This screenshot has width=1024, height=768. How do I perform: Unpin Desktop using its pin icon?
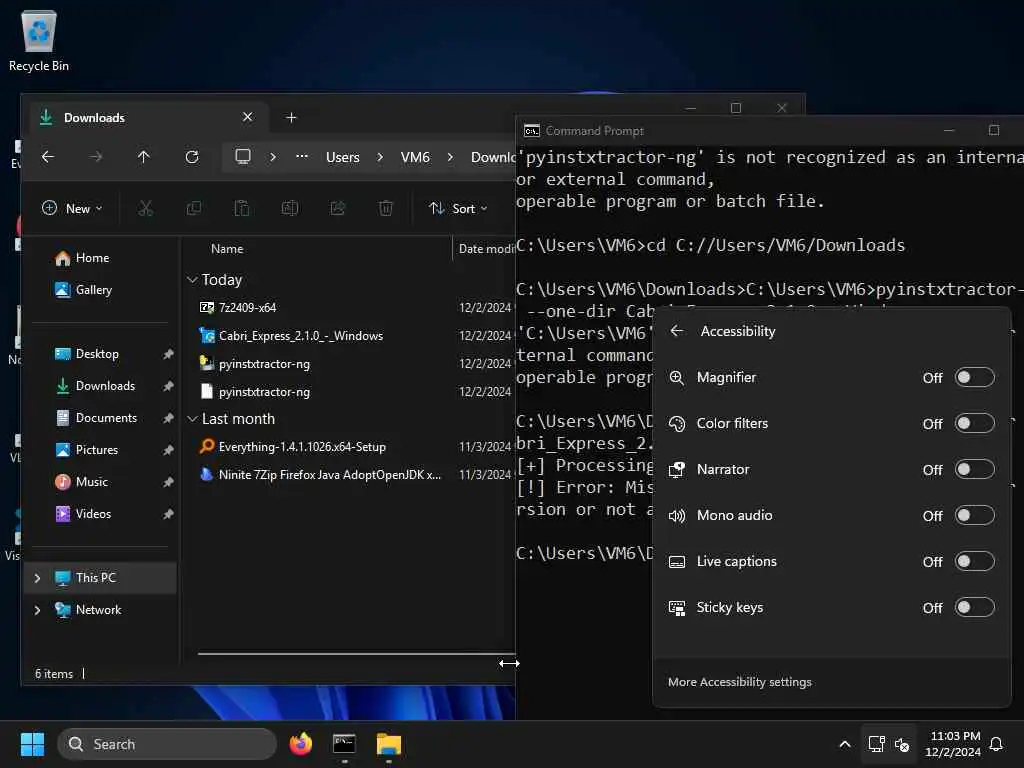(168, 354)
